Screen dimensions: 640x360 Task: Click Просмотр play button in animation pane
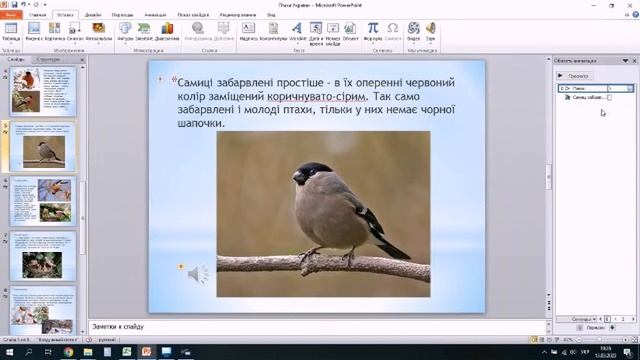(x=574, y=76)
